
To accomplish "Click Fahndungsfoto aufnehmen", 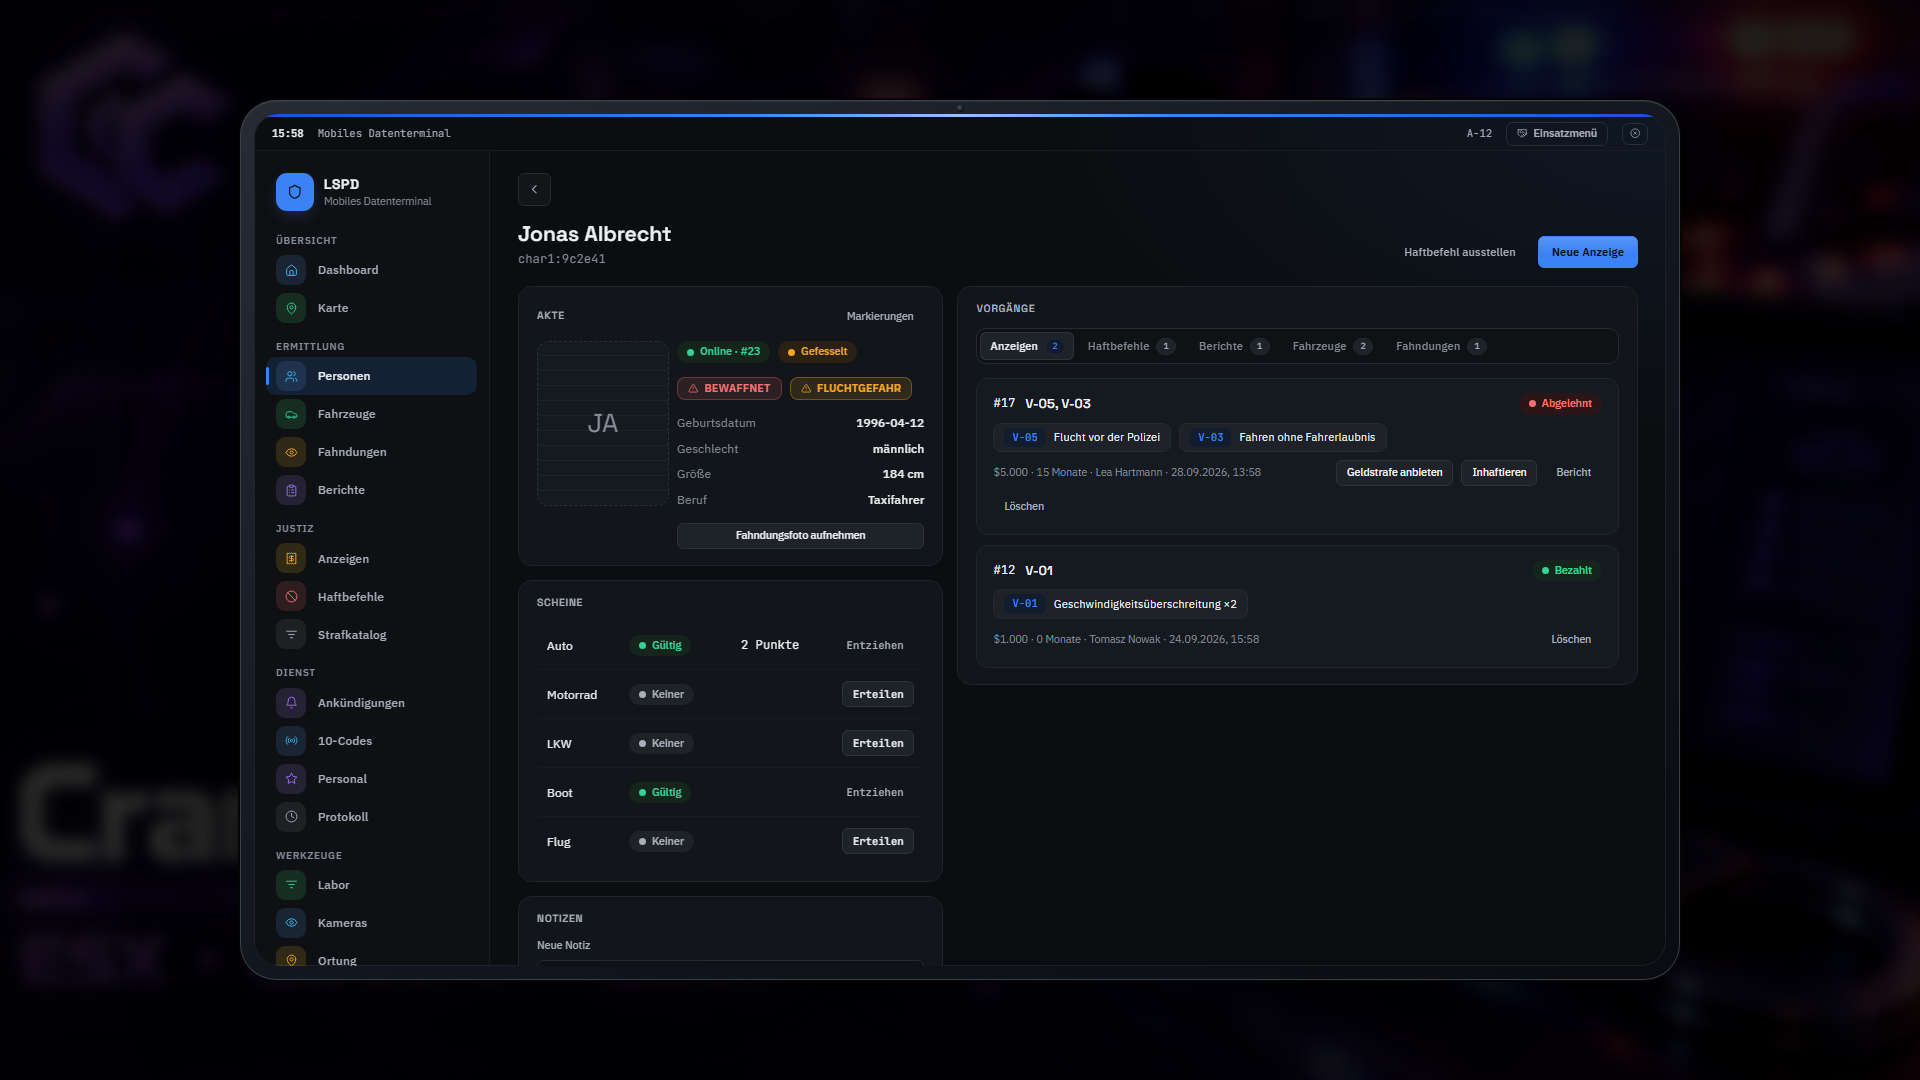I will (x=800, y=536).
